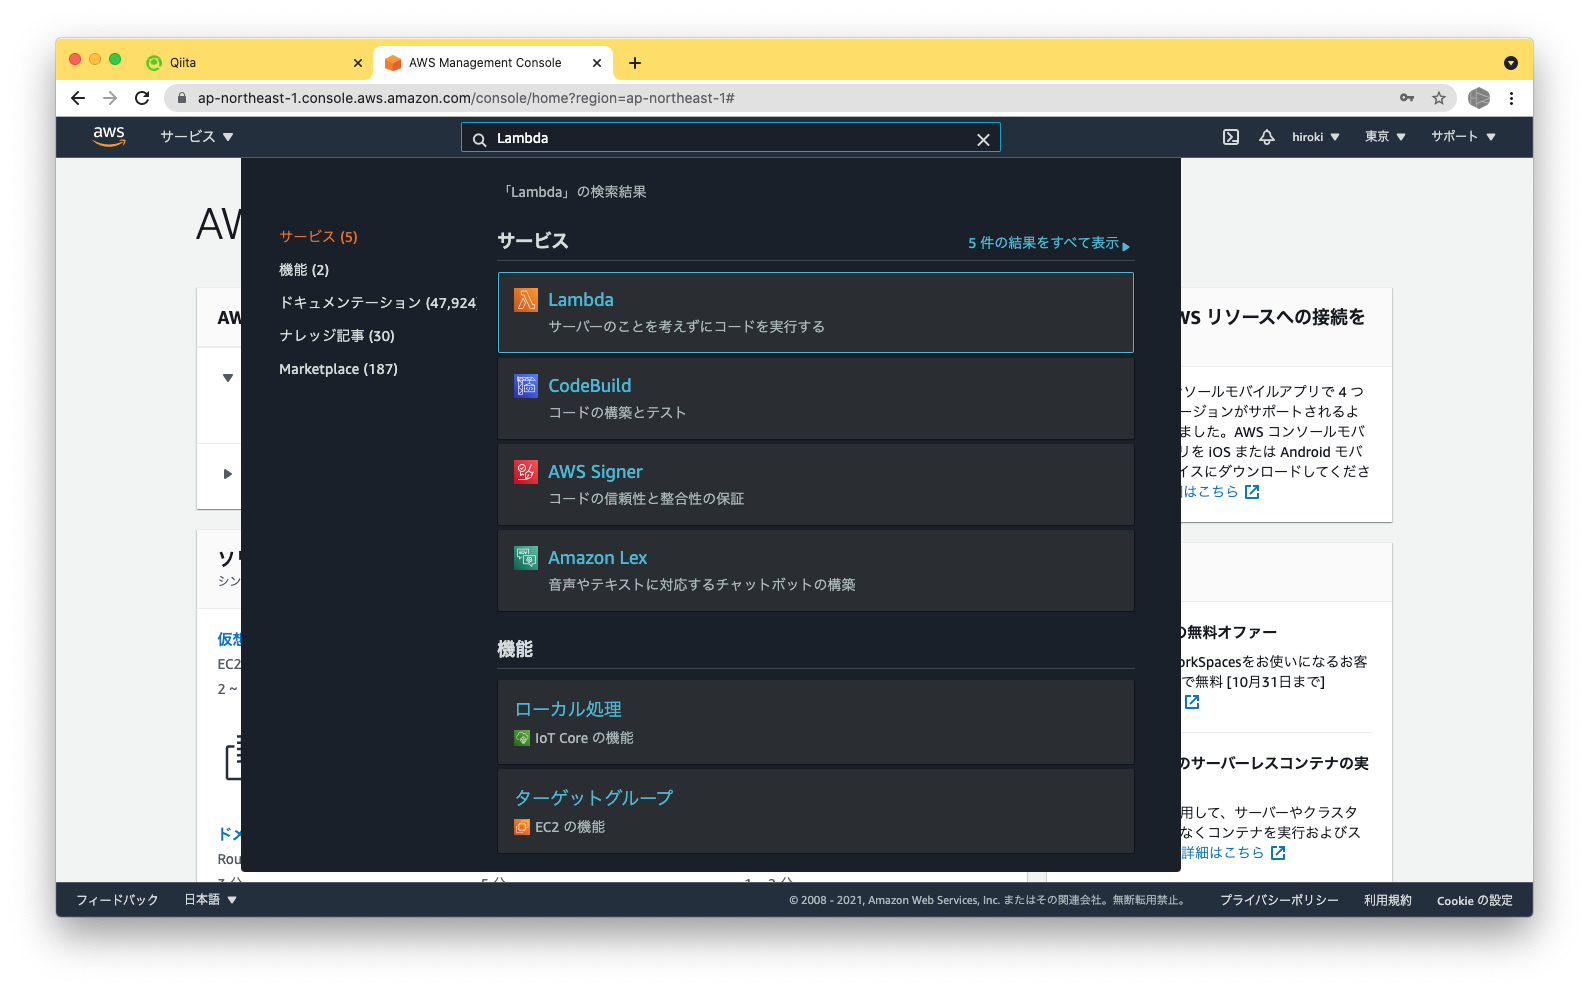Expand the サービス menu in the AWS header
This screenshot has height=991, width=1589.
pyautogui.click(x=197, y=137)
